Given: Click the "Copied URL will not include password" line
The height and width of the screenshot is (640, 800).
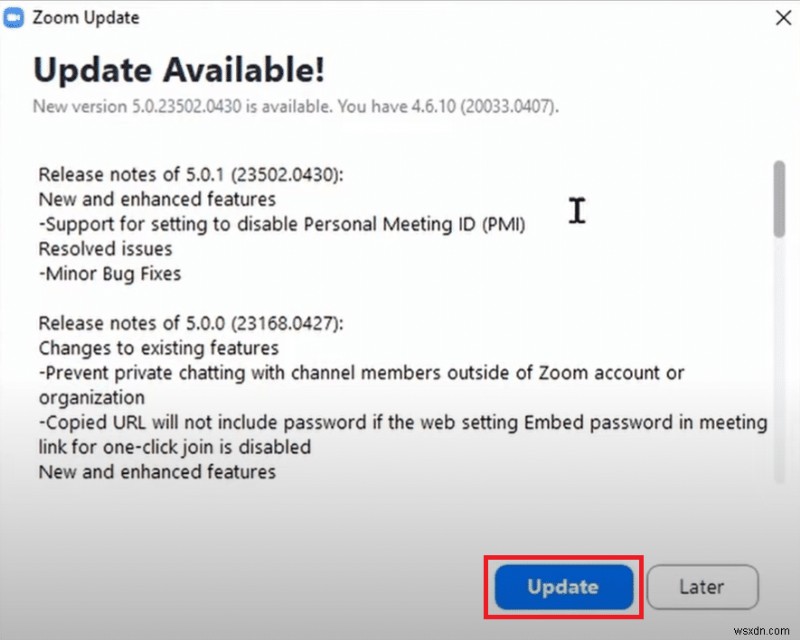Looking at the screenshot, I should (402, 422).
